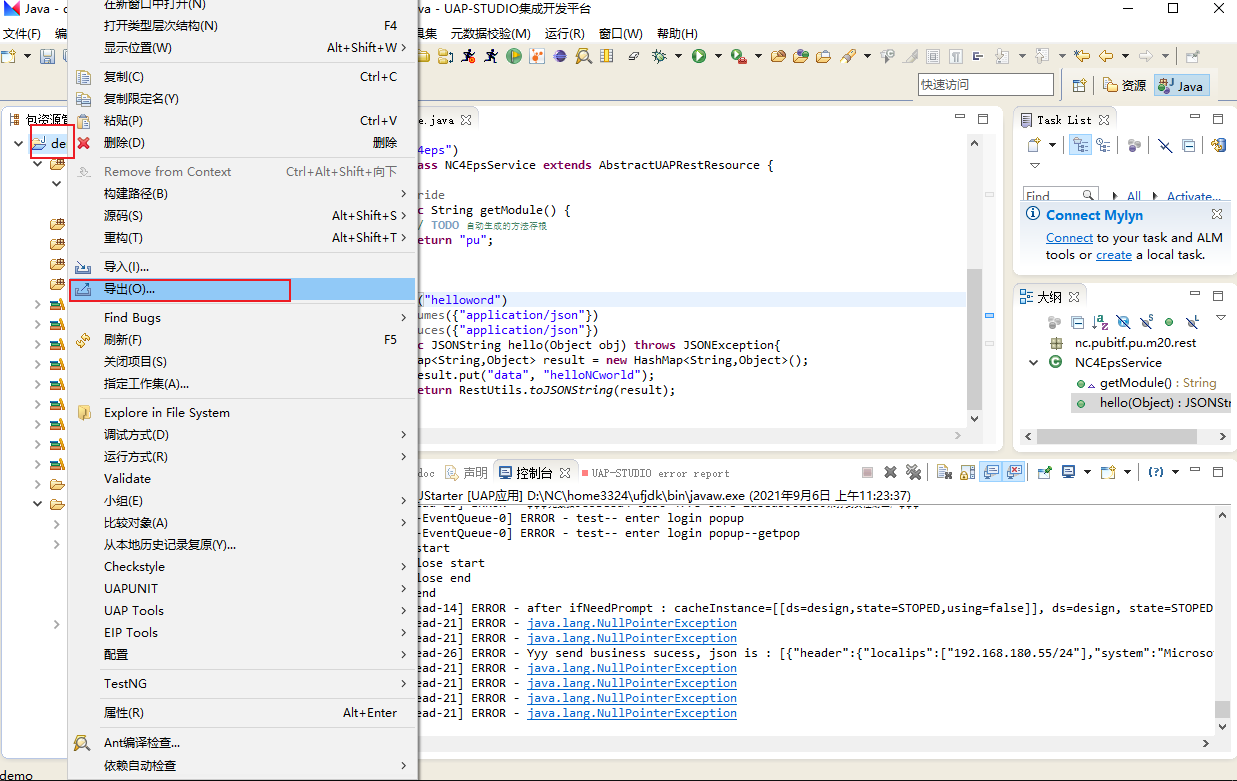Switch to the 声明 declaration tab
The image size is (1237, 781).
pos(467,473)
